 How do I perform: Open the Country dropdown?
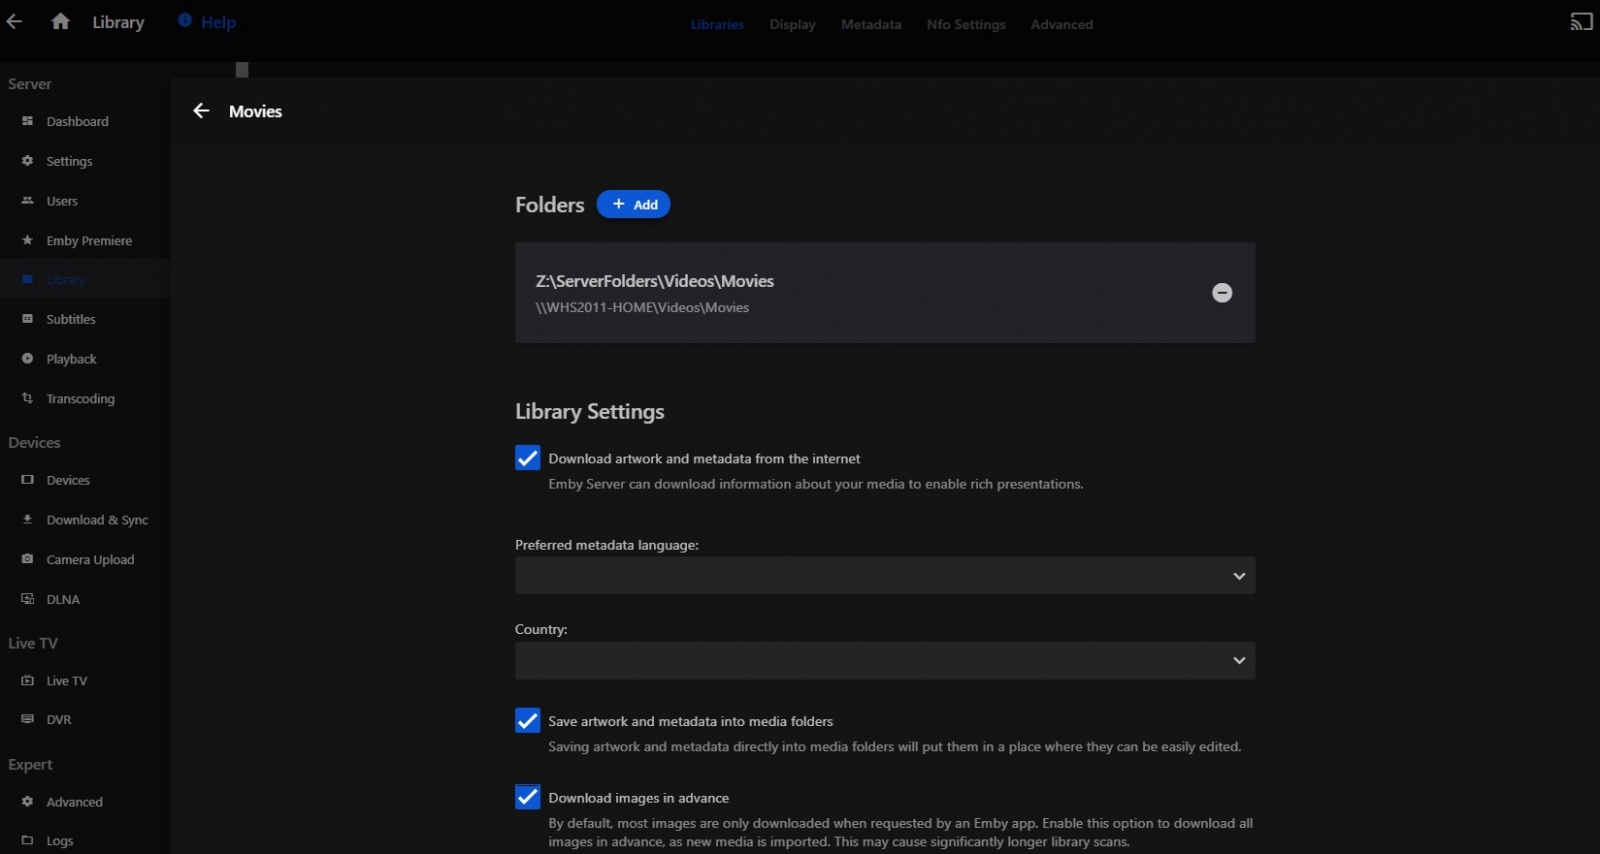click(885, 660)
